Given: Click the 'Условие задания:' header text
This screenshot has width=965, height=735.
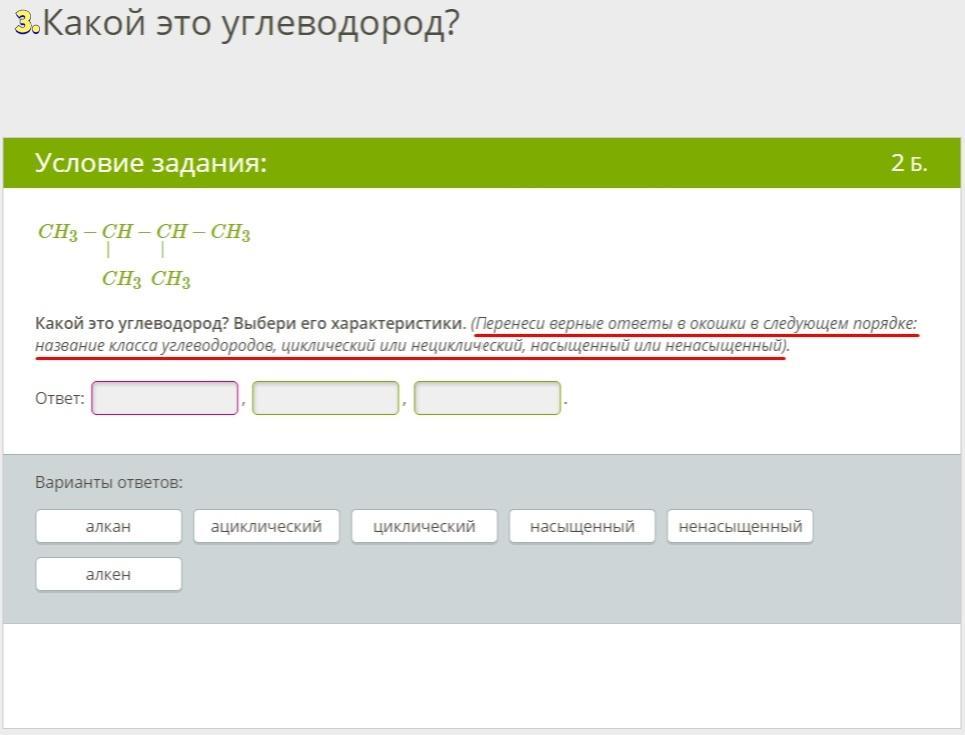Looking at the screenshot, I should point(151,163).
